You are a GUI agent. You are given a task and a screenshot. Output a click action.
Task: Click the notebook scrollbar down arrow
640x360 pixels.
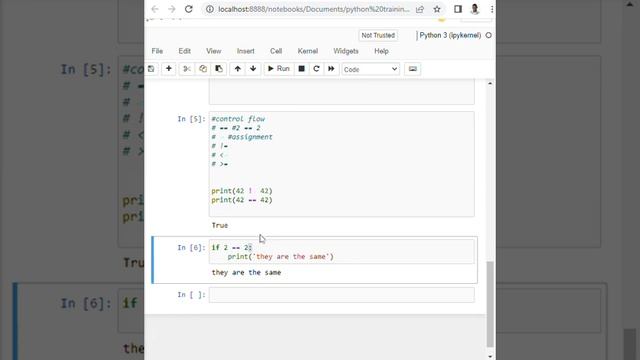click(490, 356)
